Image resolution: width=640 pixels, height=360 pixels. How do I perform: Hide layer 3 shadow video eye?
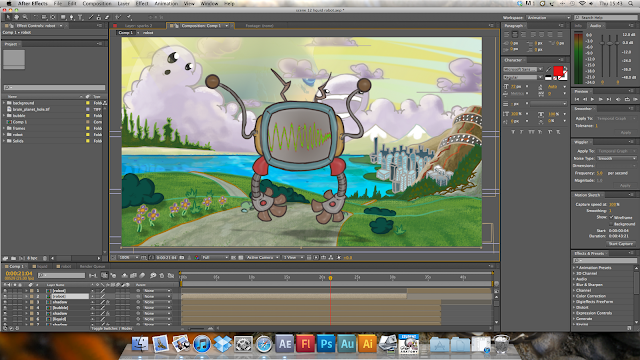pos(5,302)
